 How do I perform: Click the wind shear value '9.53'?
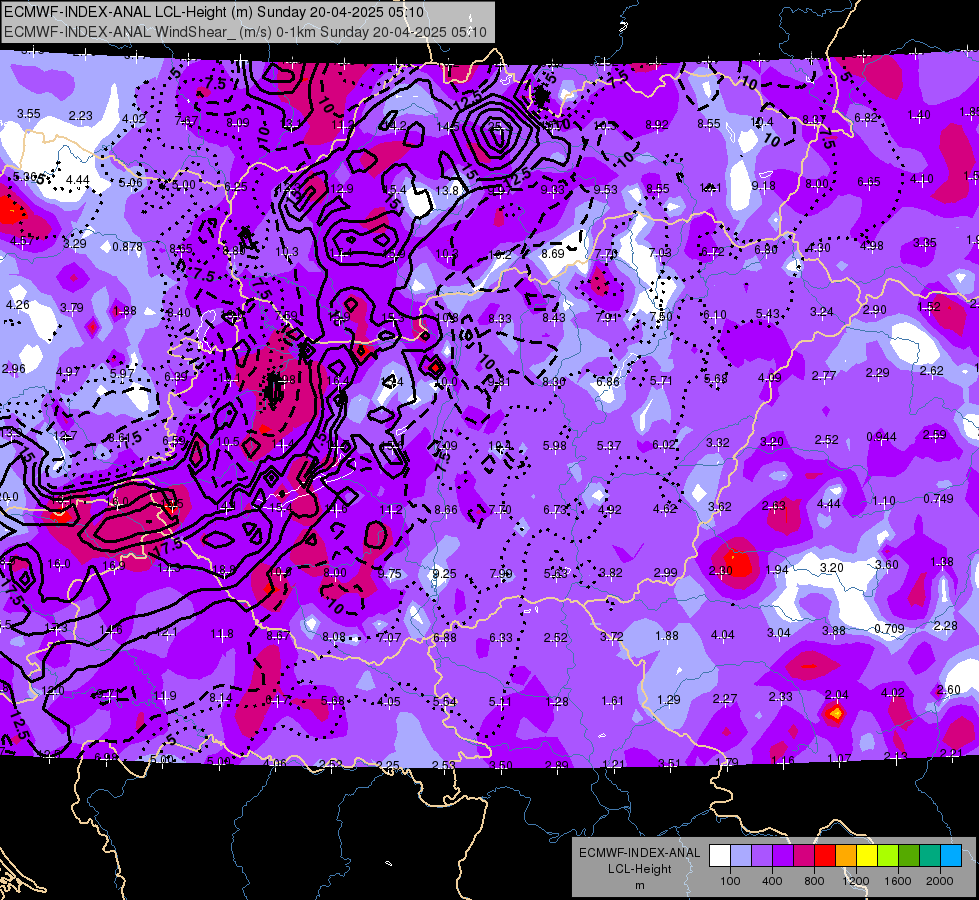605,189
